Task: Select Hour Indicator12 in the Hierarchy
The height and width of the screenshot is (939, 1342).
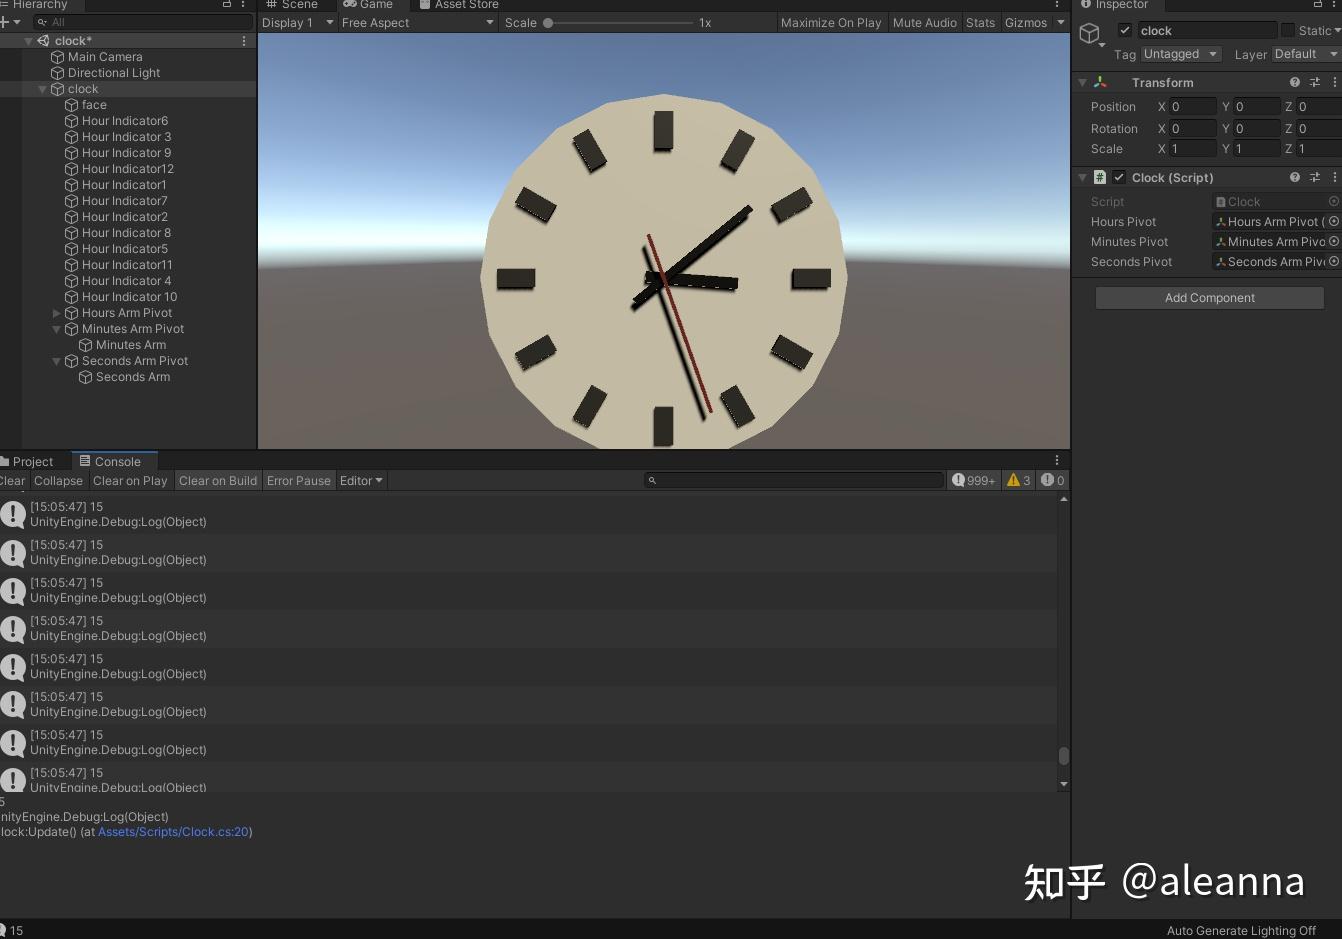Action: point(128,168)
